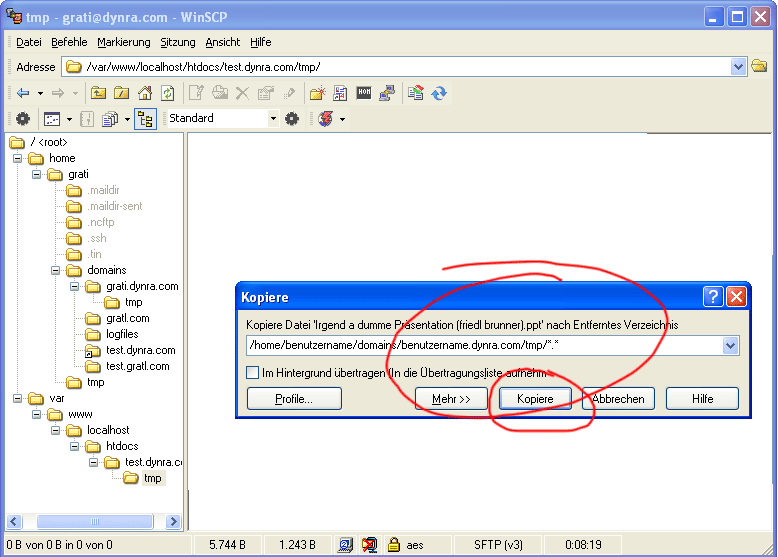Toggle the directory tree view icon

[144, 119]
